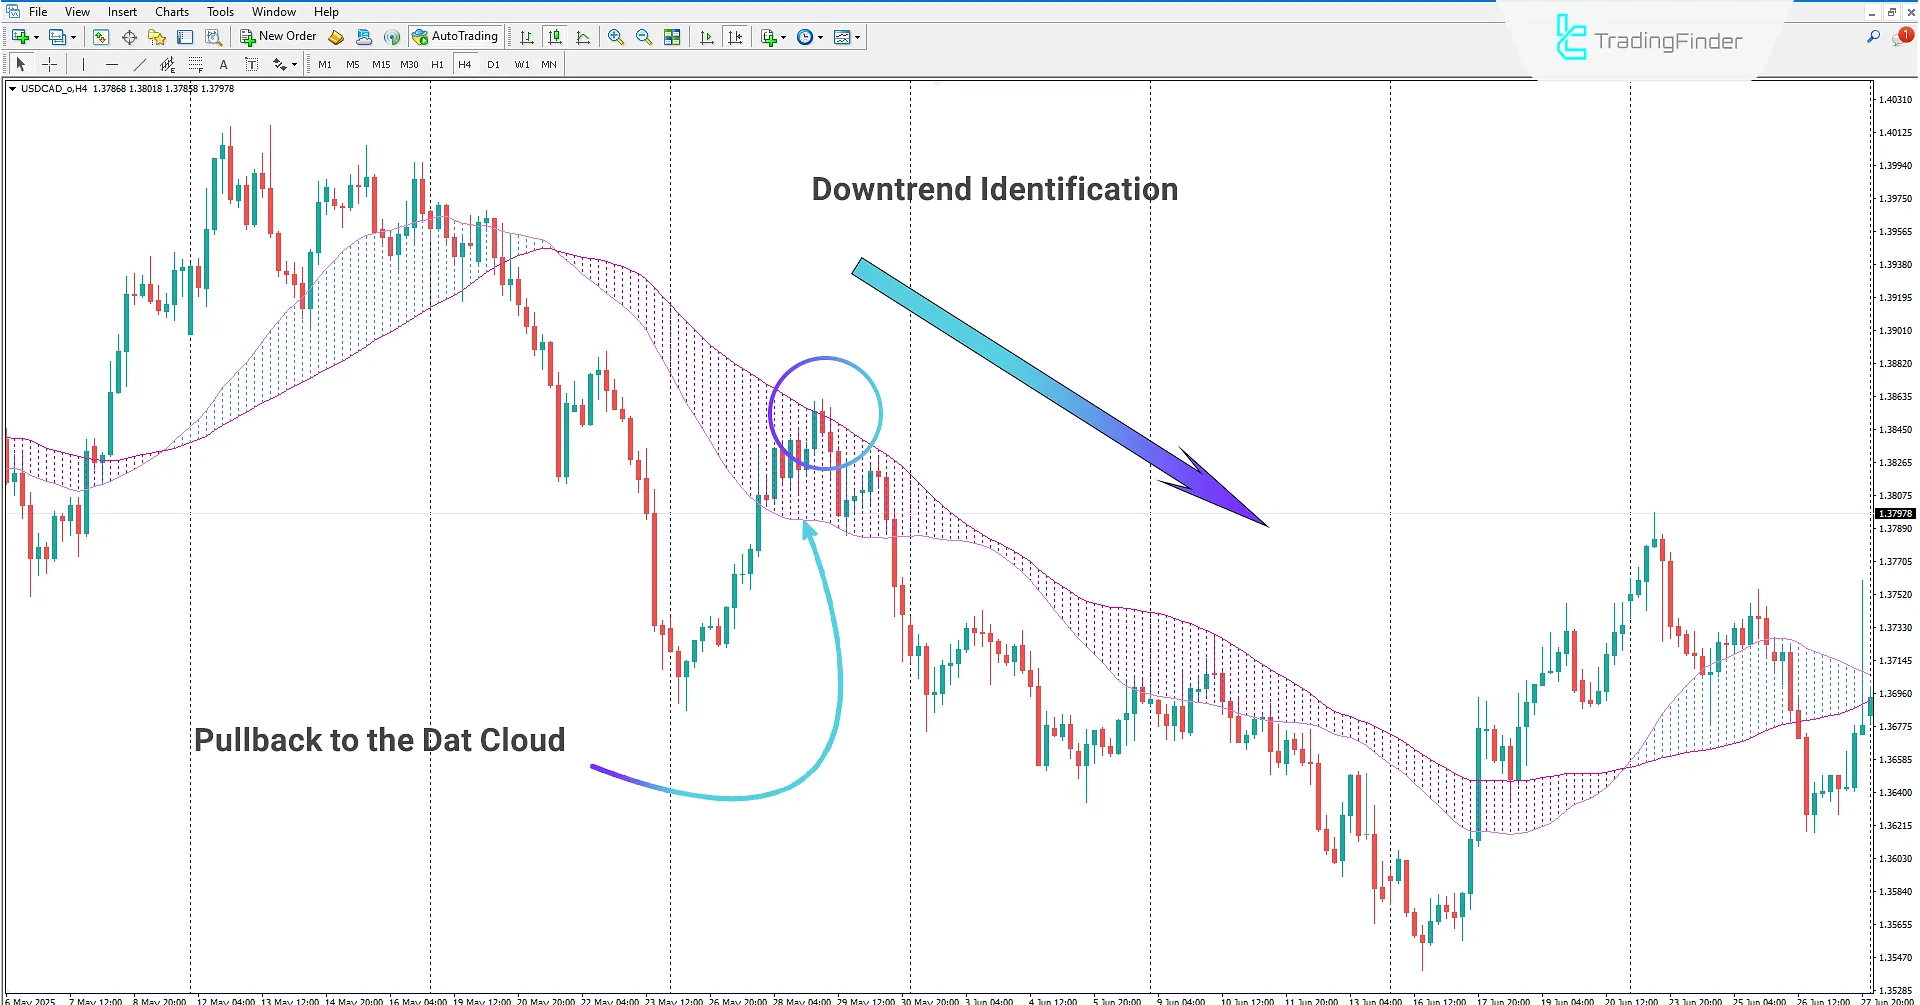Image resolution: width=1920 pixels, height=1005 pixels.
Task: Expand the arrow tools dropdown
Action: tap(293, 64)
